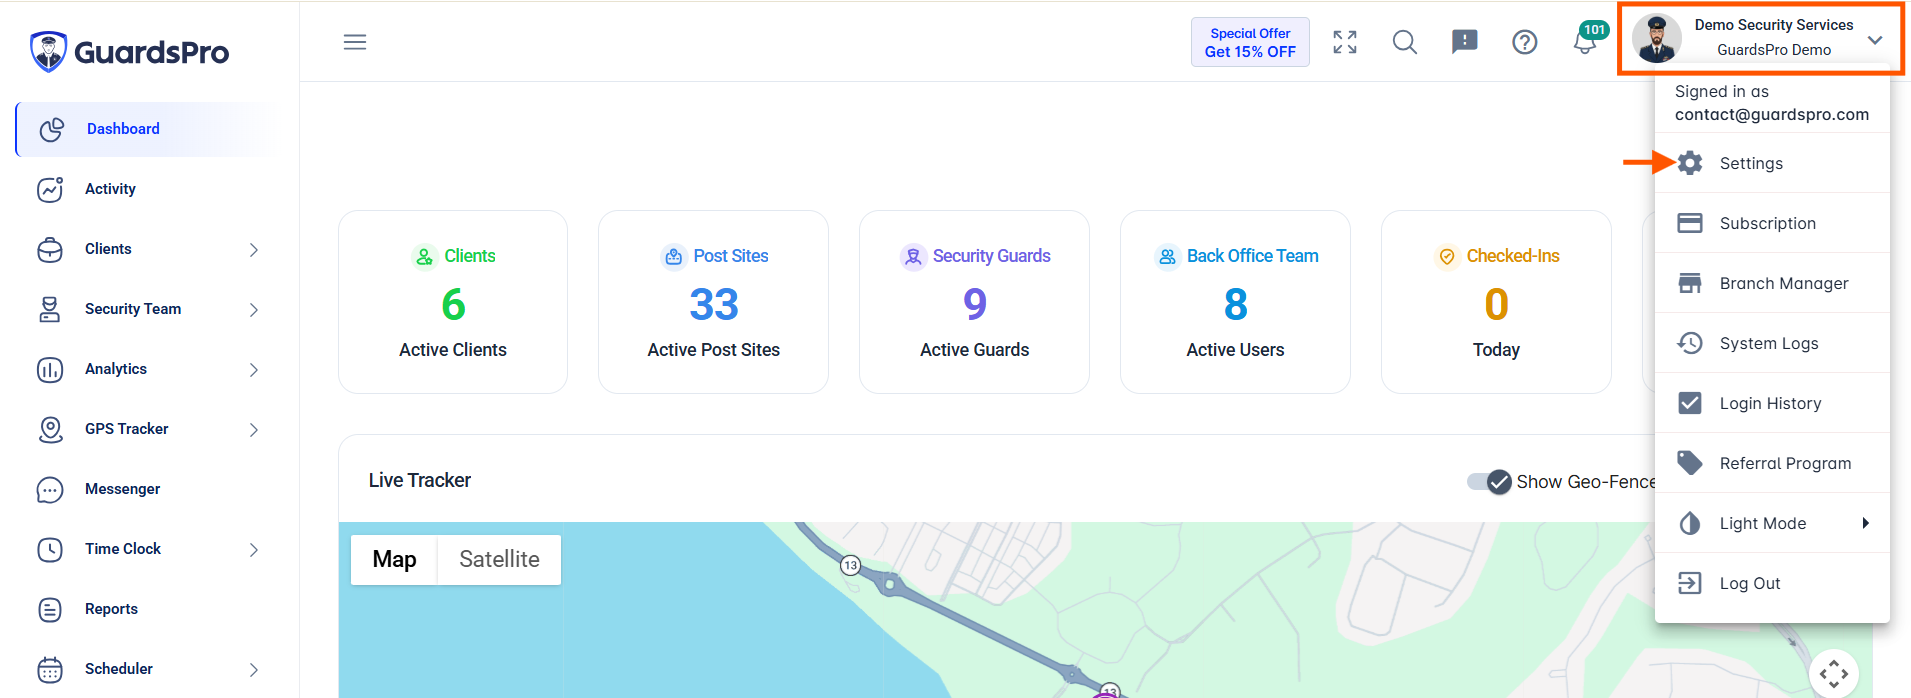Click the Login History check icon
This screenshot has width=1911, height=698.
click(x=1690, y=403)
